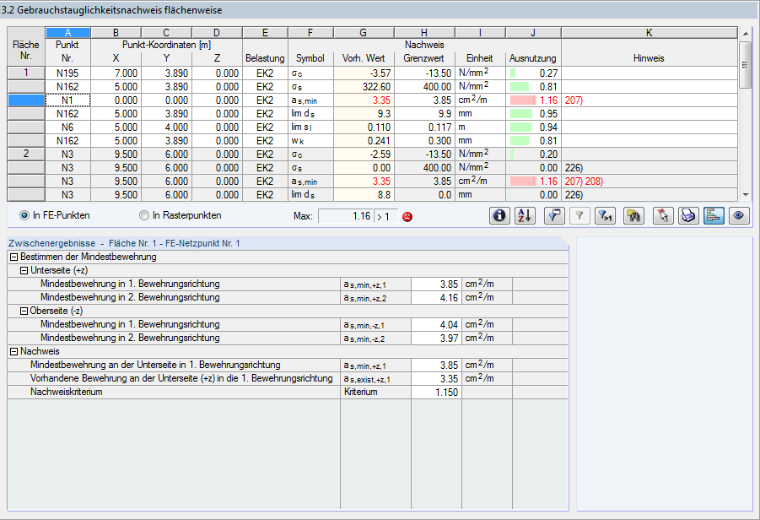Click the Flächen Nr. 2 row header
The width and height of the screenshot is (760, 520).
(x=26, y=154)
